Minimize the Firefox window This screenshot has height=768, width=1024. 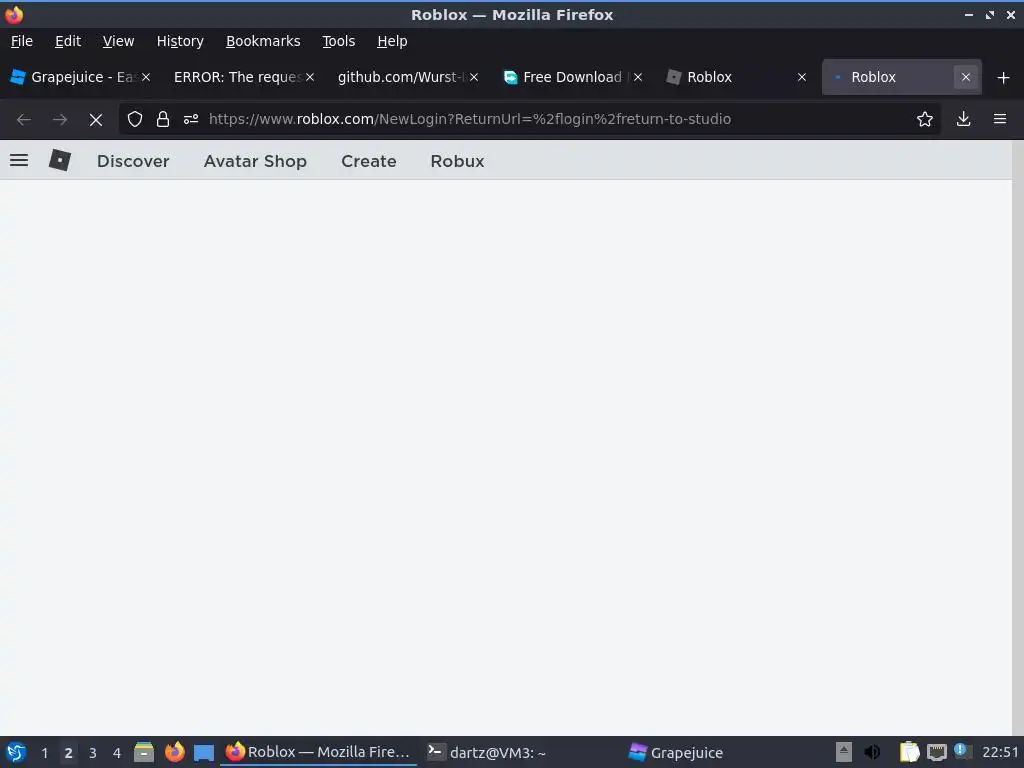(x=968, y=14)
